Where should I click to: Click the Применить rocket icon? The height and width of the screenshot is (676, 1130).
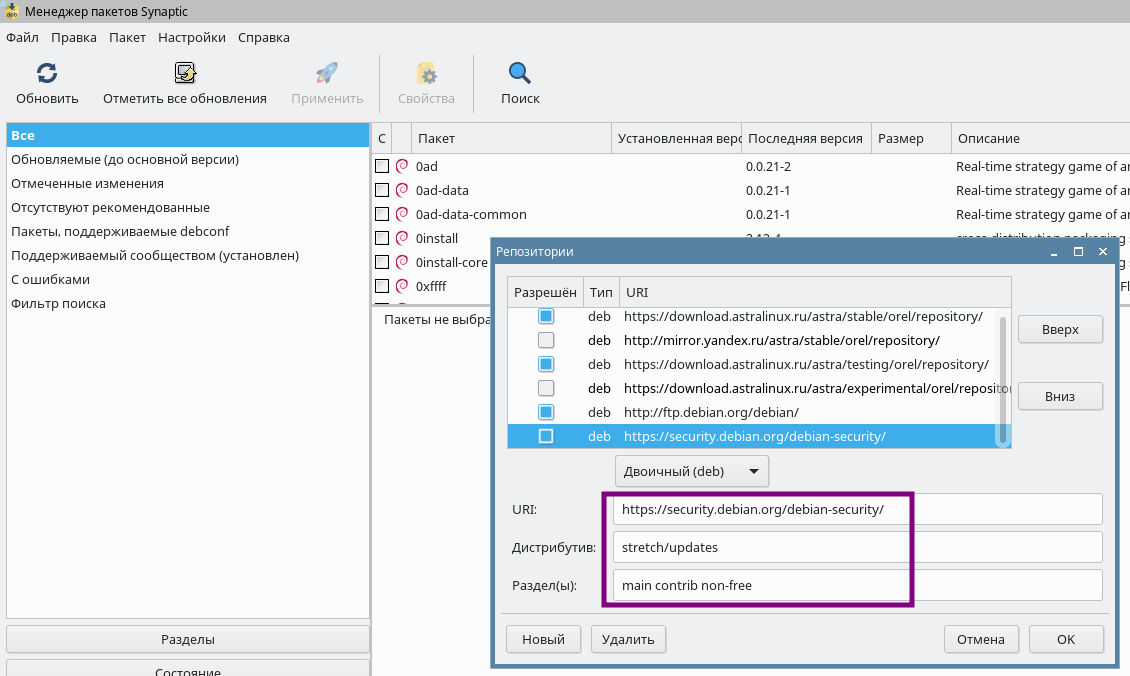[x=326, y=73]
